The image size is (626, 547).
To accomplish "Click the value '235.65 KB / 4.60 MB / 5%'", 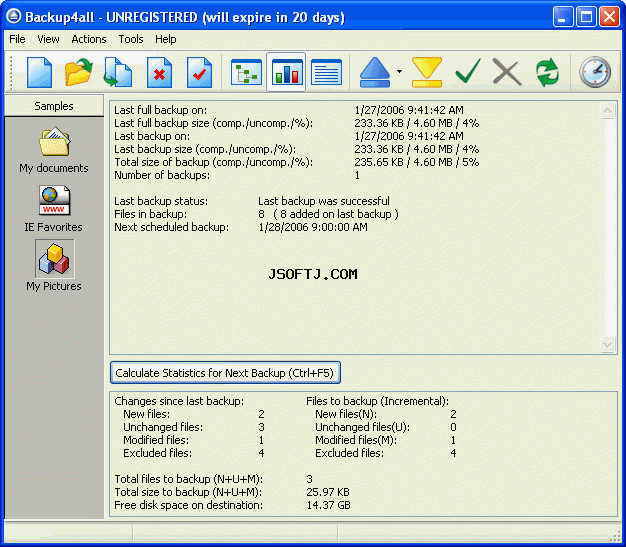I will coord(416,162).
